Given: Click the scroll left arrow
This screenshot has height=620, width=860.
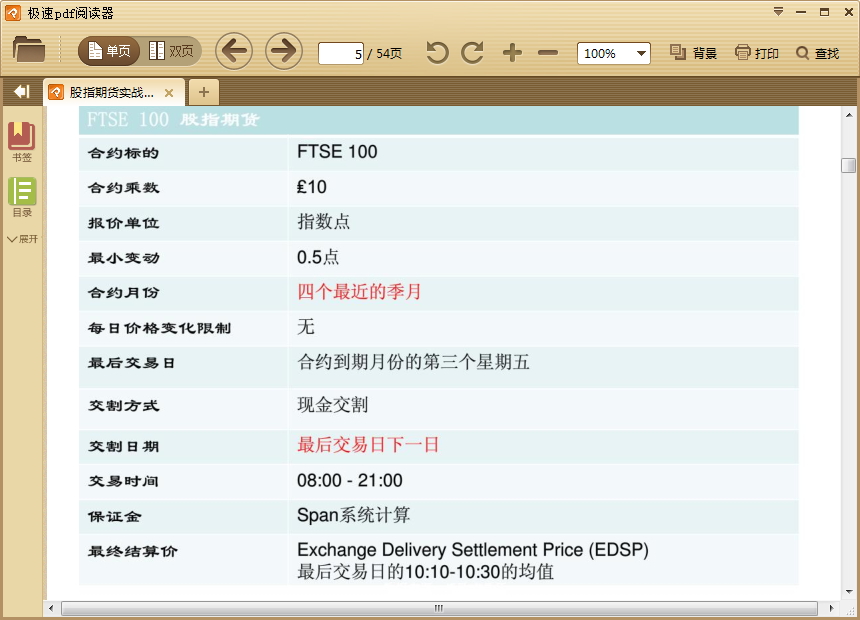Looking at the screenshot, I should pyautogui.click(x=52, y=608).
